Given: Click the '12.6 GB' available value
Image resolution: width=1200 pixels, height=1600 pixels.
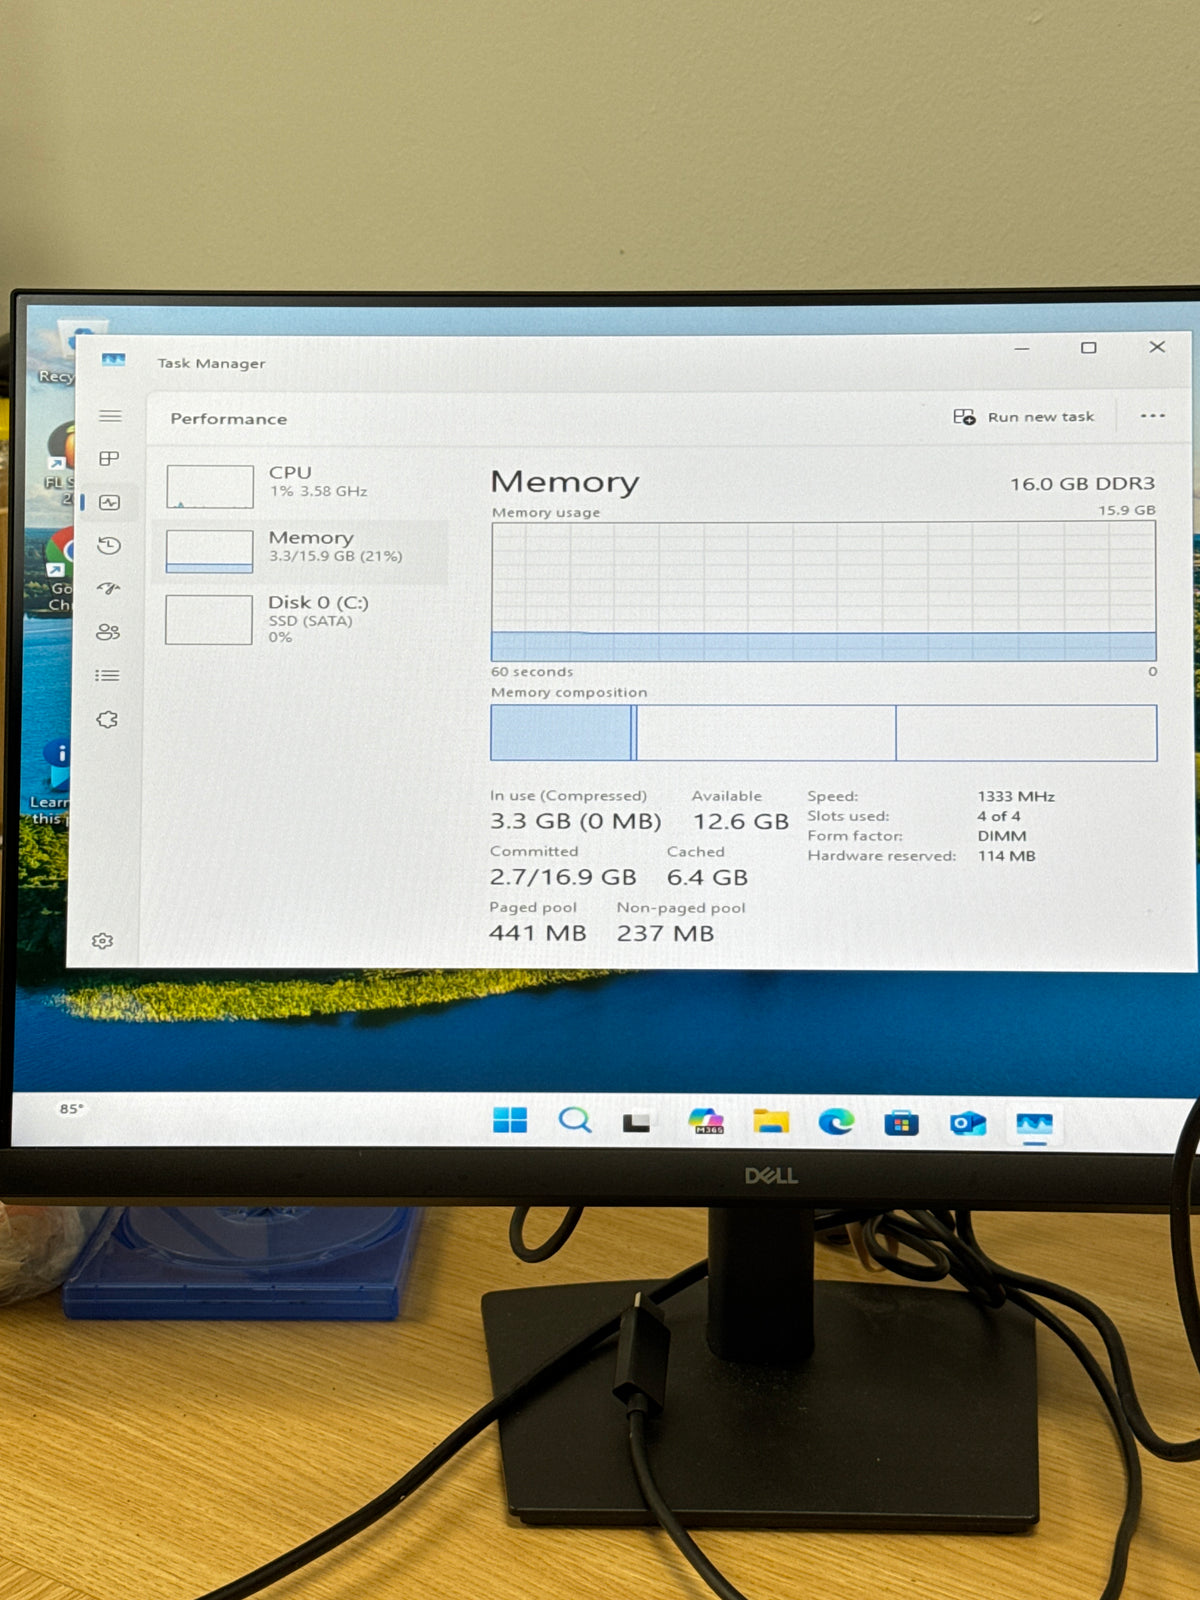Looking at the screenshot, I should tap(741, 822).
